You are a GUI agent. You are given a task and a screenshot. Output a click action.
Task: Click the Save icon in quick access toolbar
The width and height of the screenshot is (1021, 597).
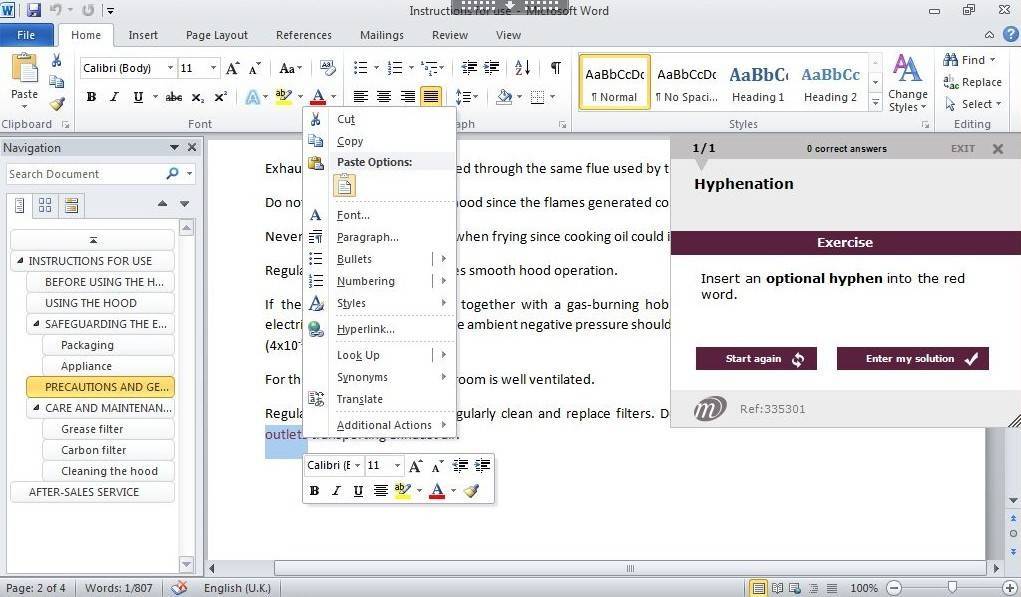click(34, 11)
